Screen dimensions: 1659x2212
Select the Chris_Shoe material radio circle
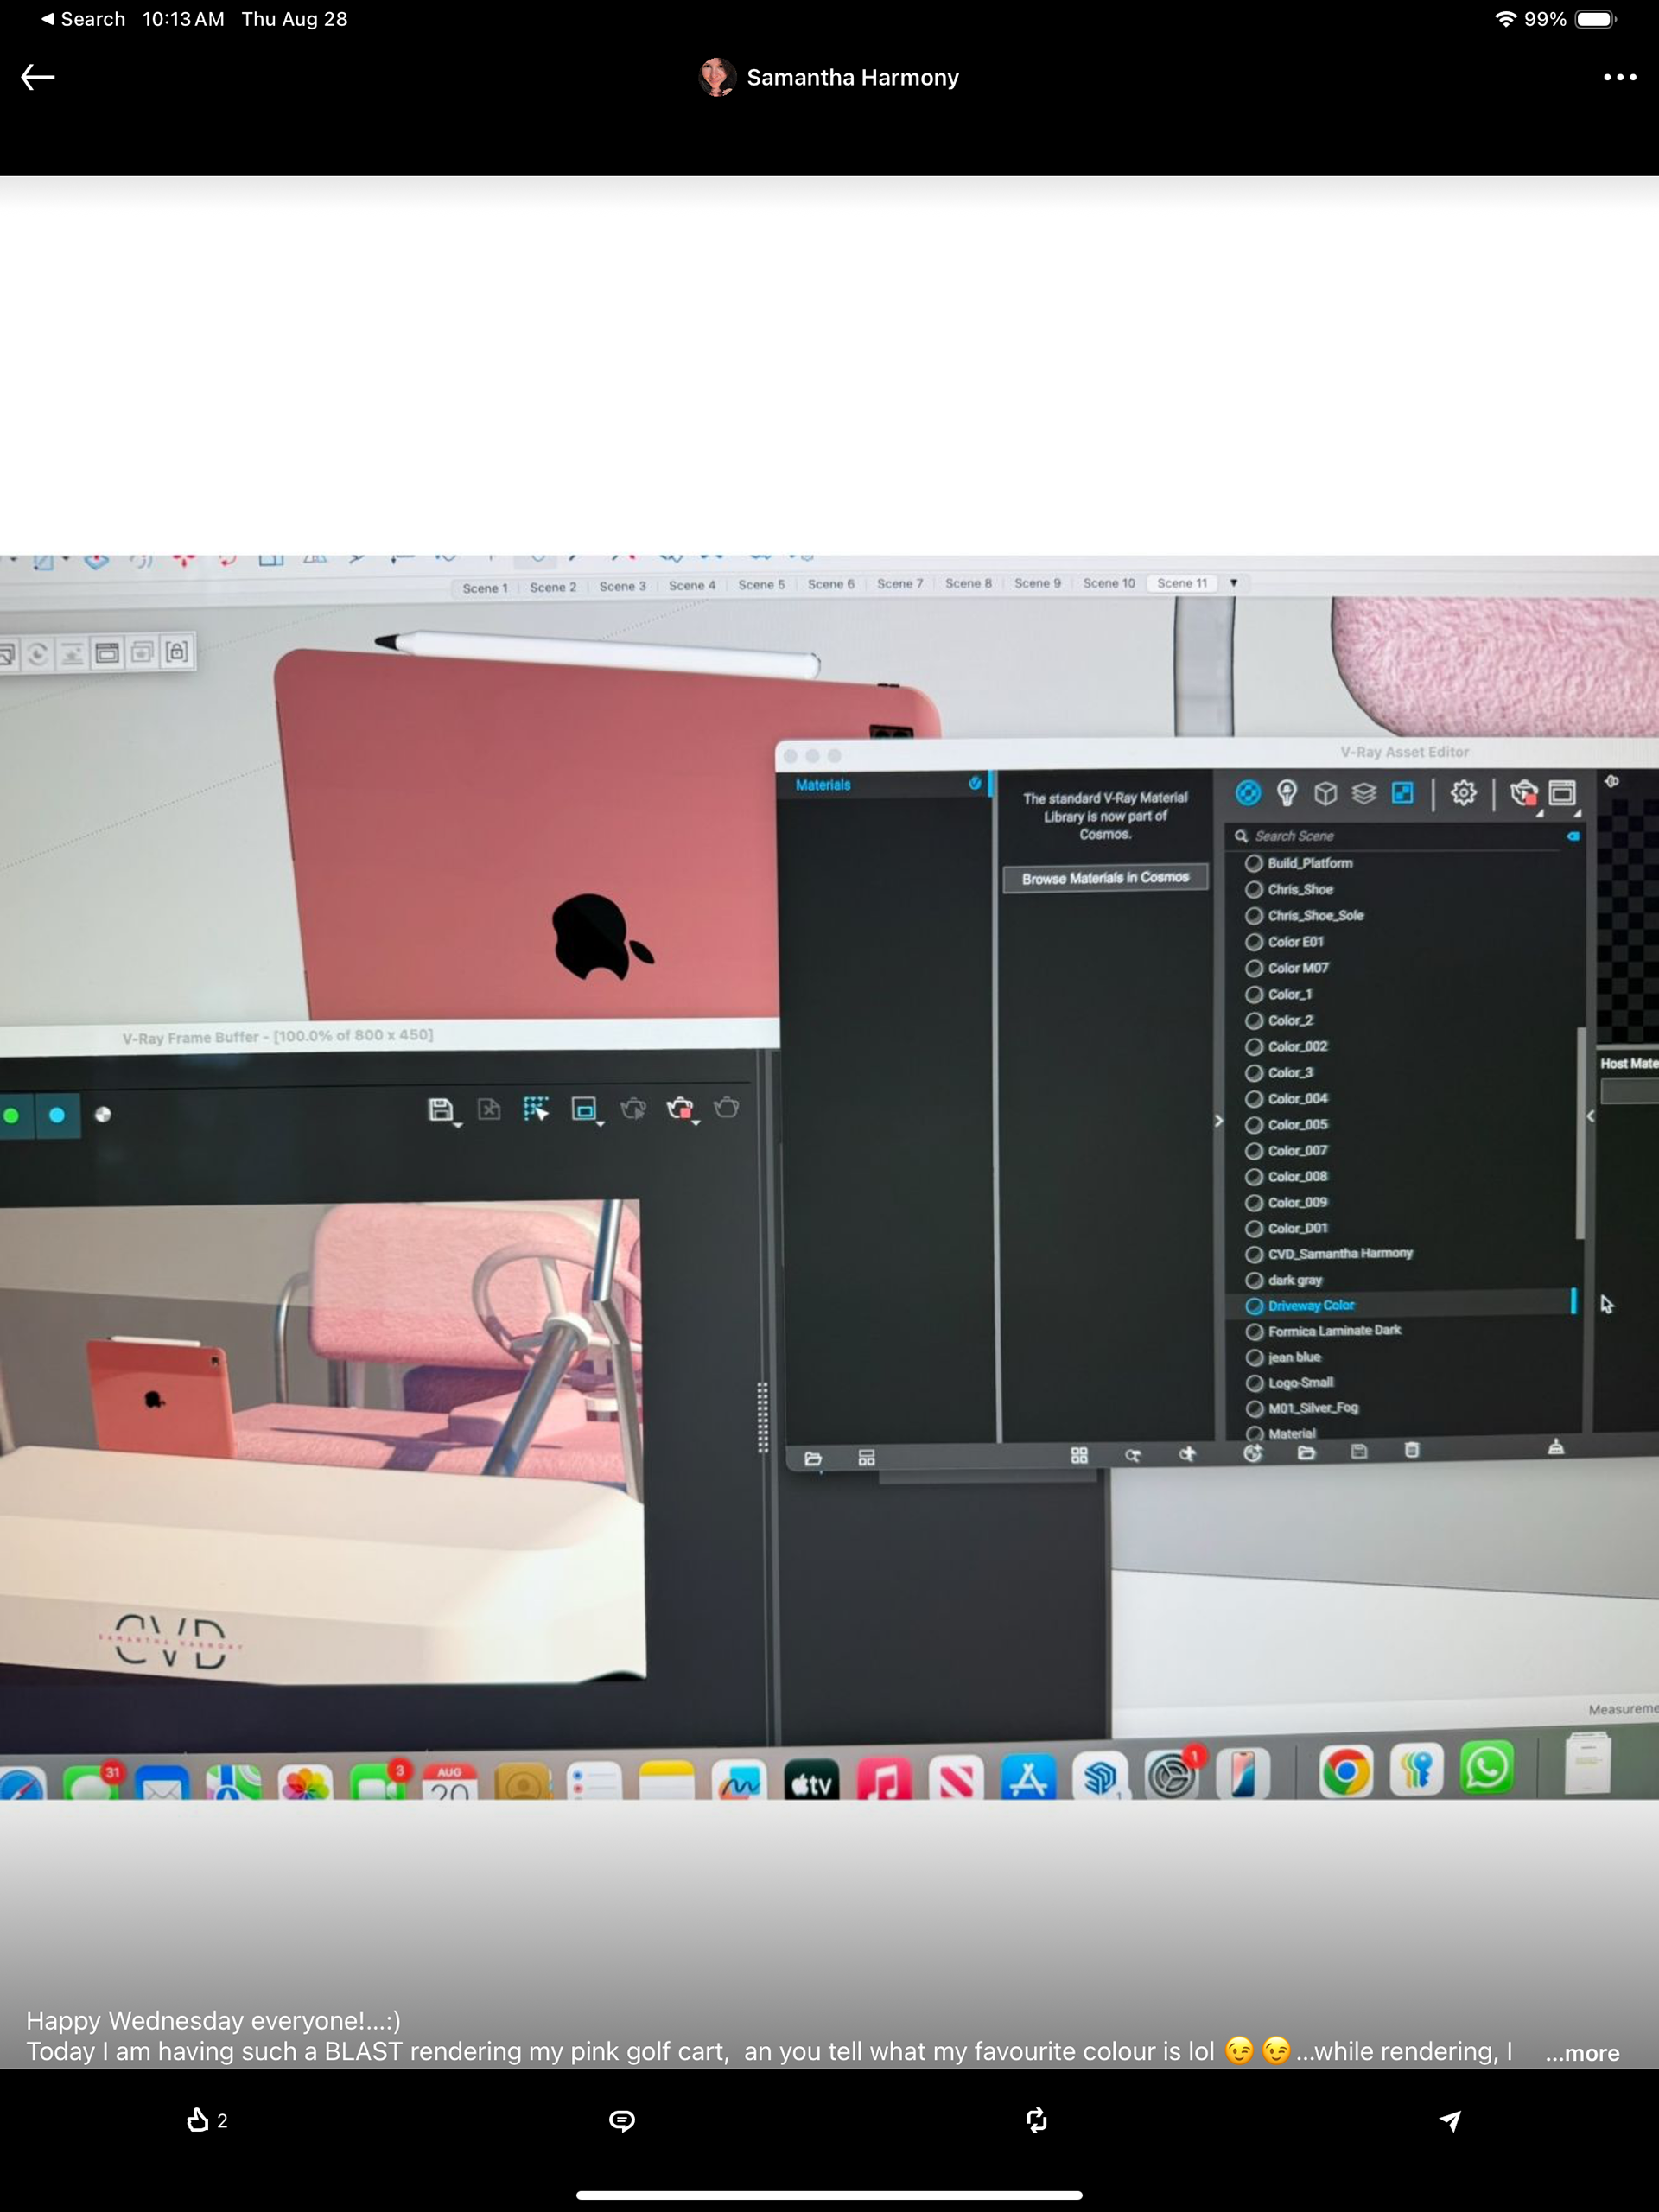(x=1254, y=889)
